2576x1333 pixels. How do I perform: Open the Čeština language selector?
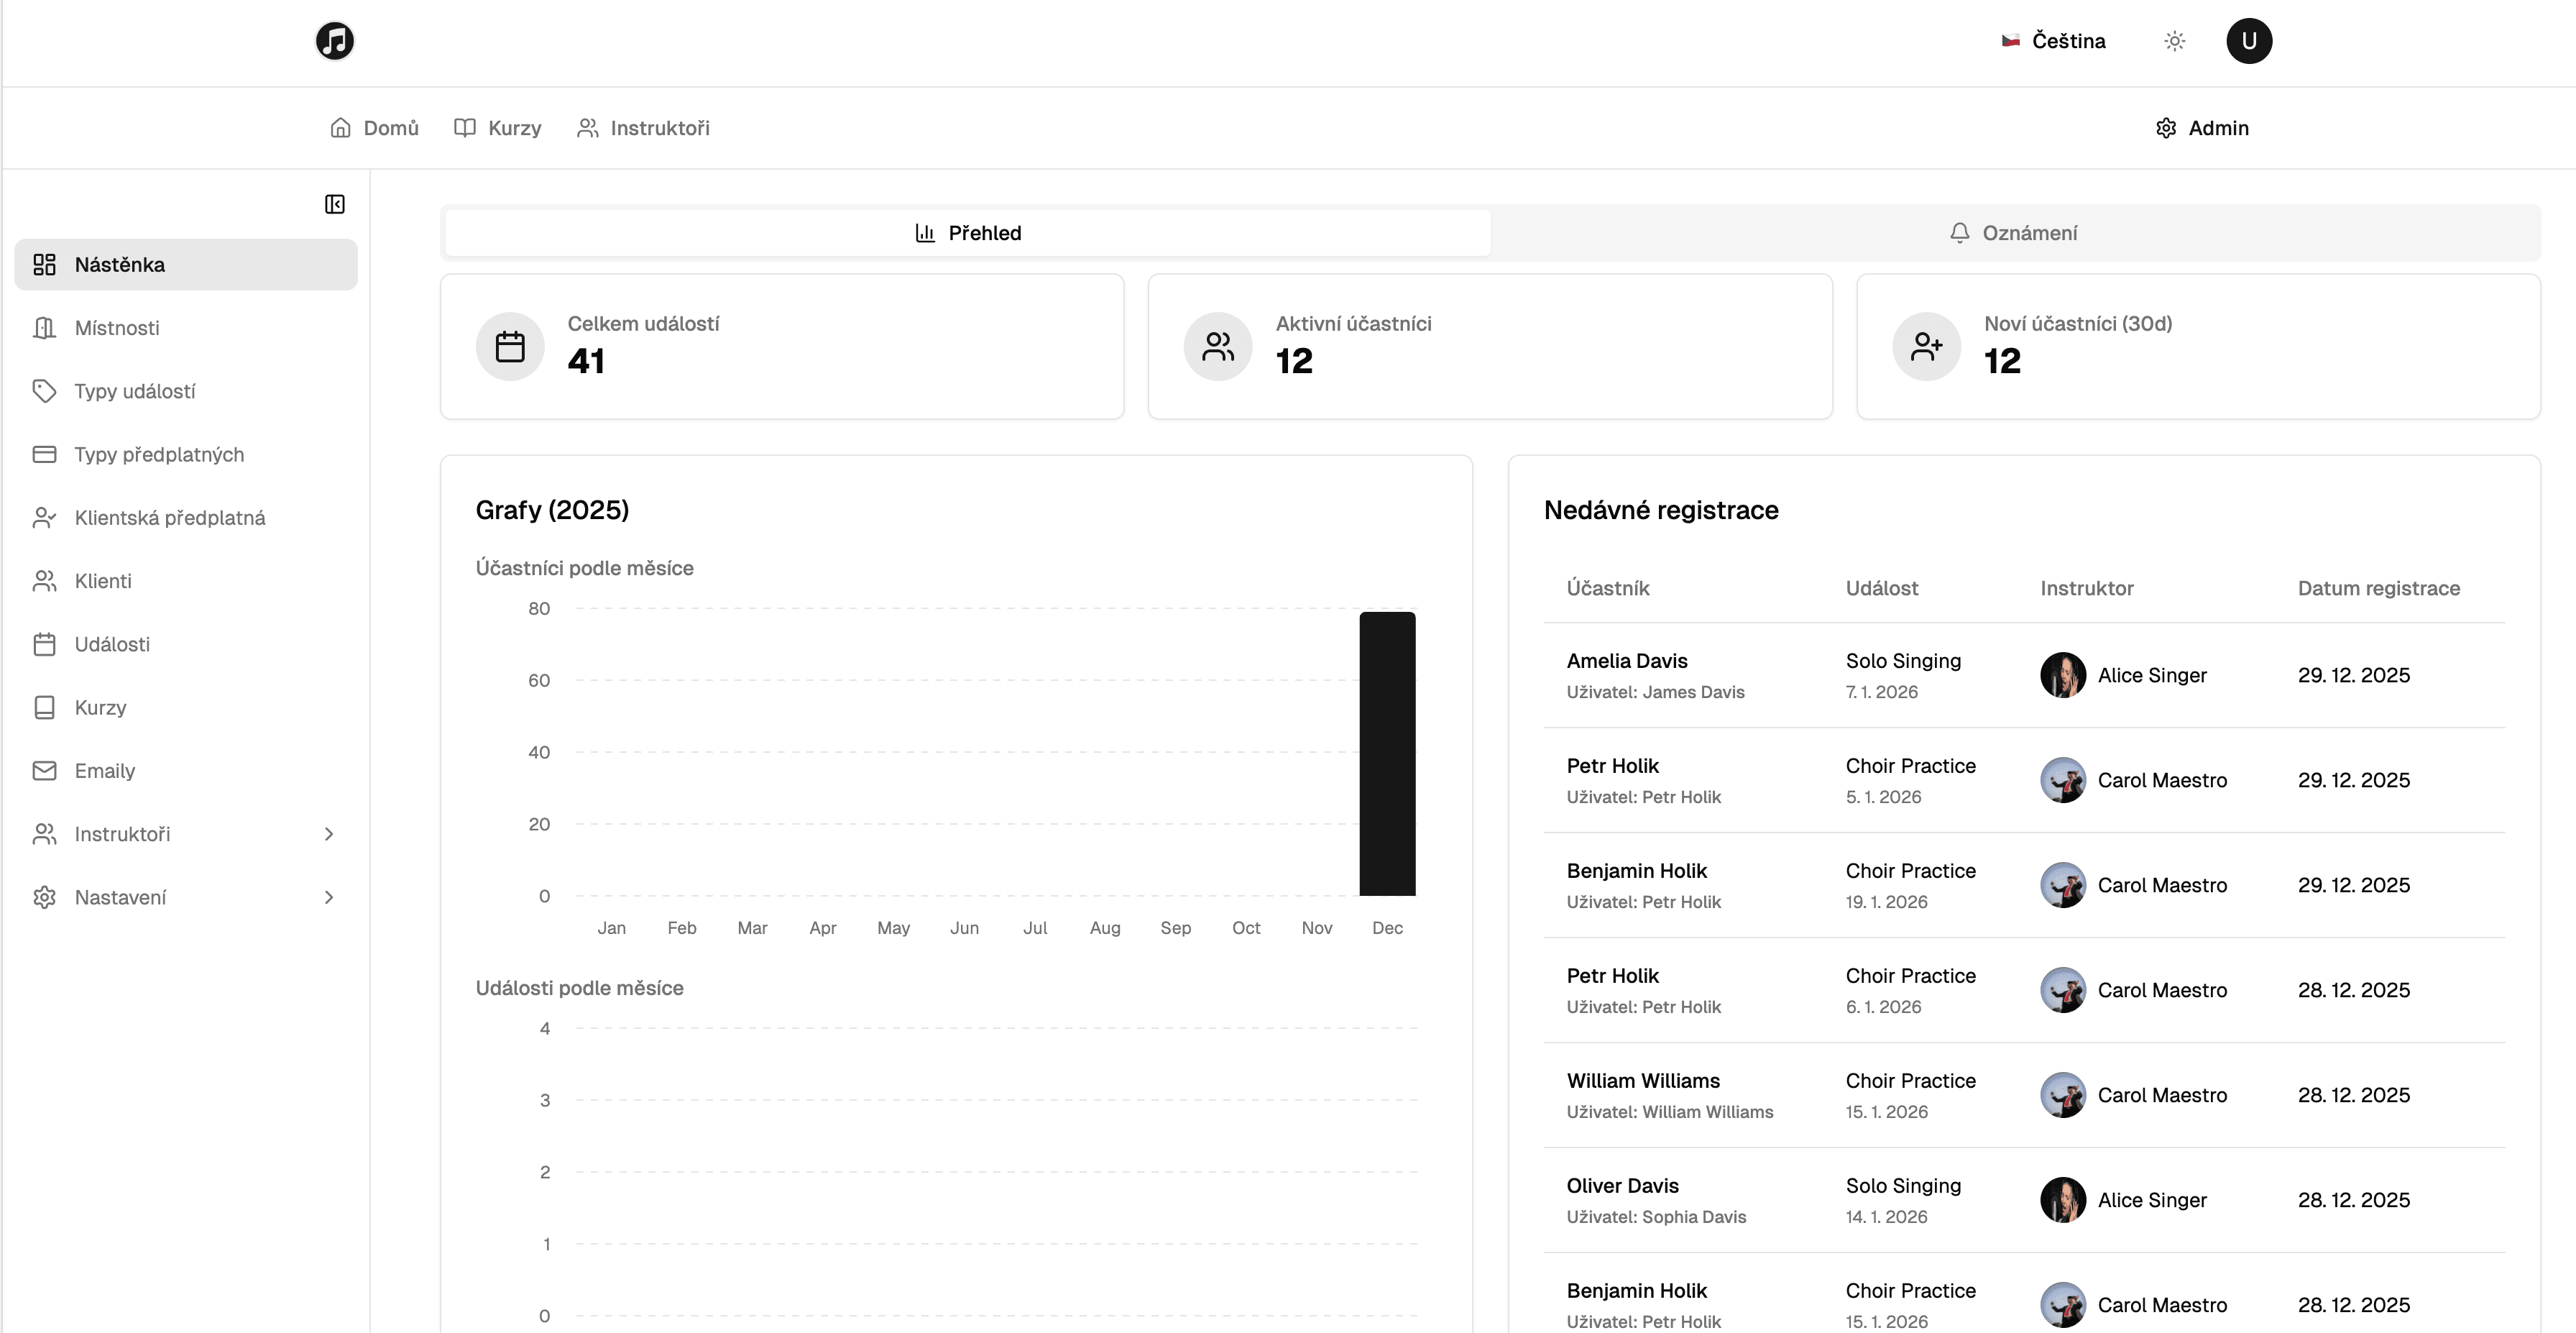tap(2054, 41)
